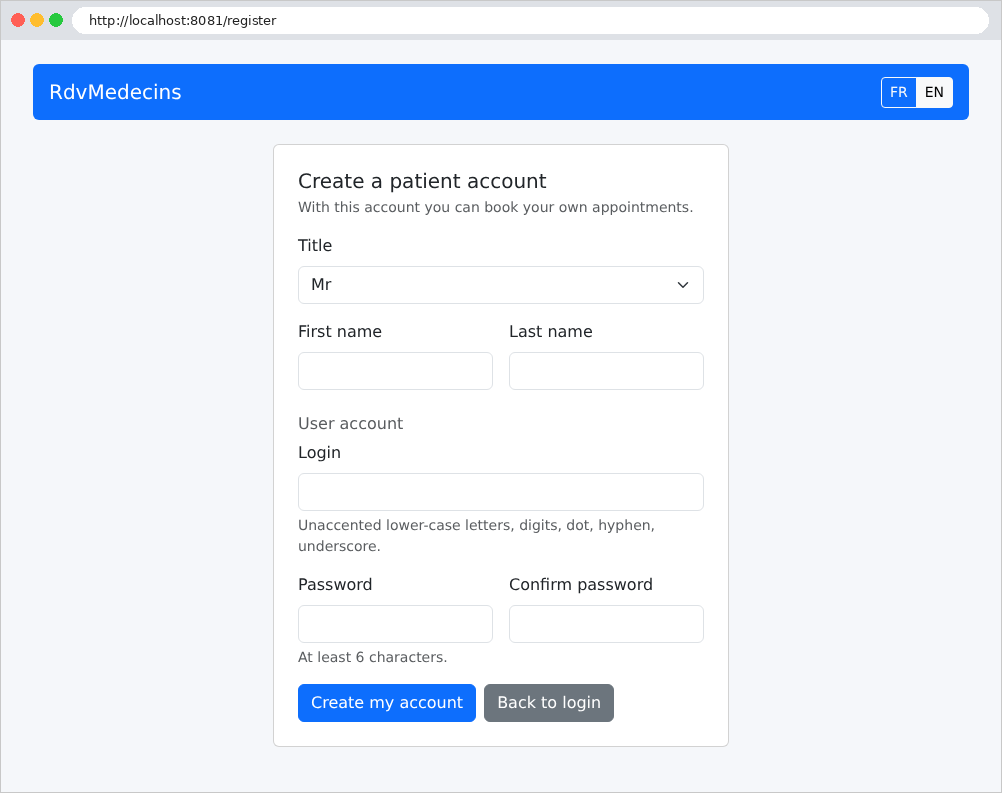Switch the language to FR
1002x793 pixels.
pyautogui.click(x=898, y=92)
